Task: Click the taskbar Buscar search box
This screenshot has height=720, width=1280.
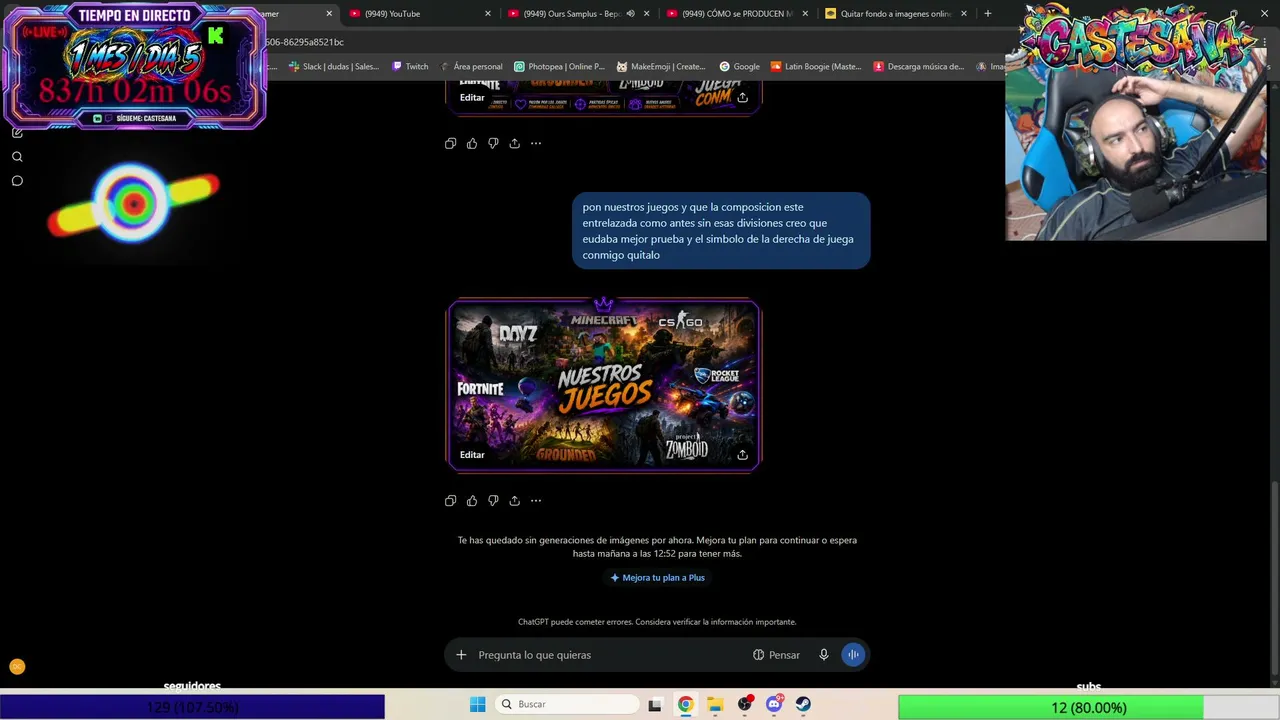Action: (568, 704)
